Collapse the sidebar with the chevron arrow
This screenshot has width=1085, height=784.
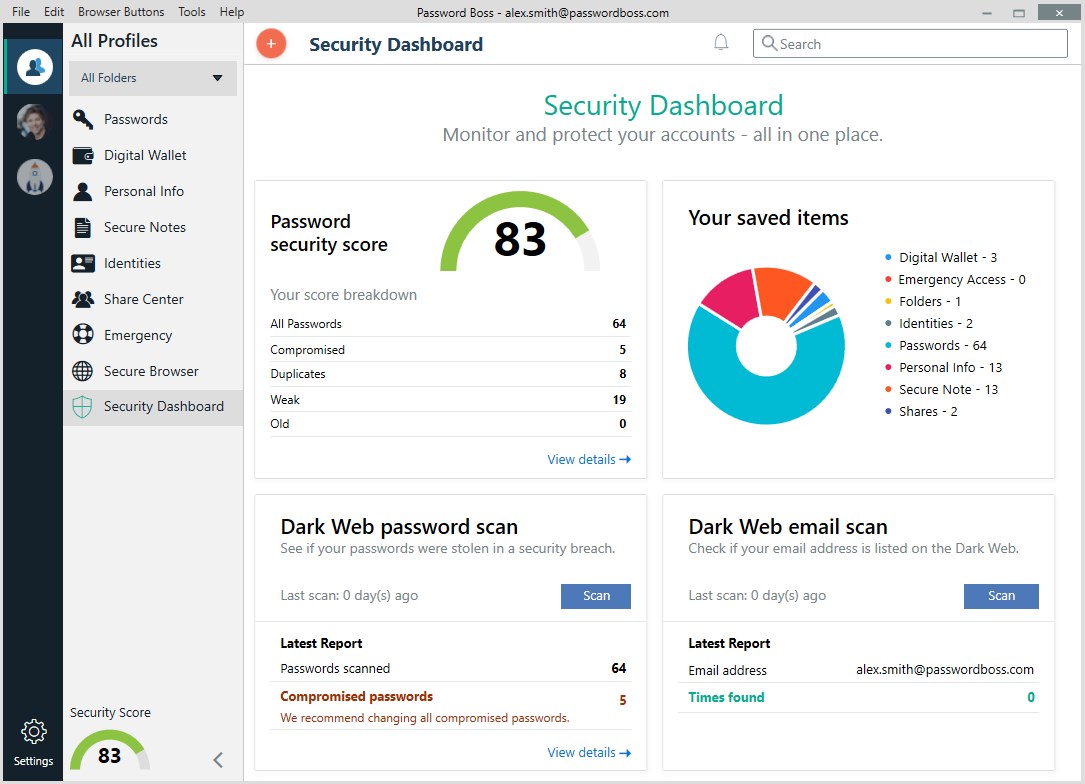point(218,760)
